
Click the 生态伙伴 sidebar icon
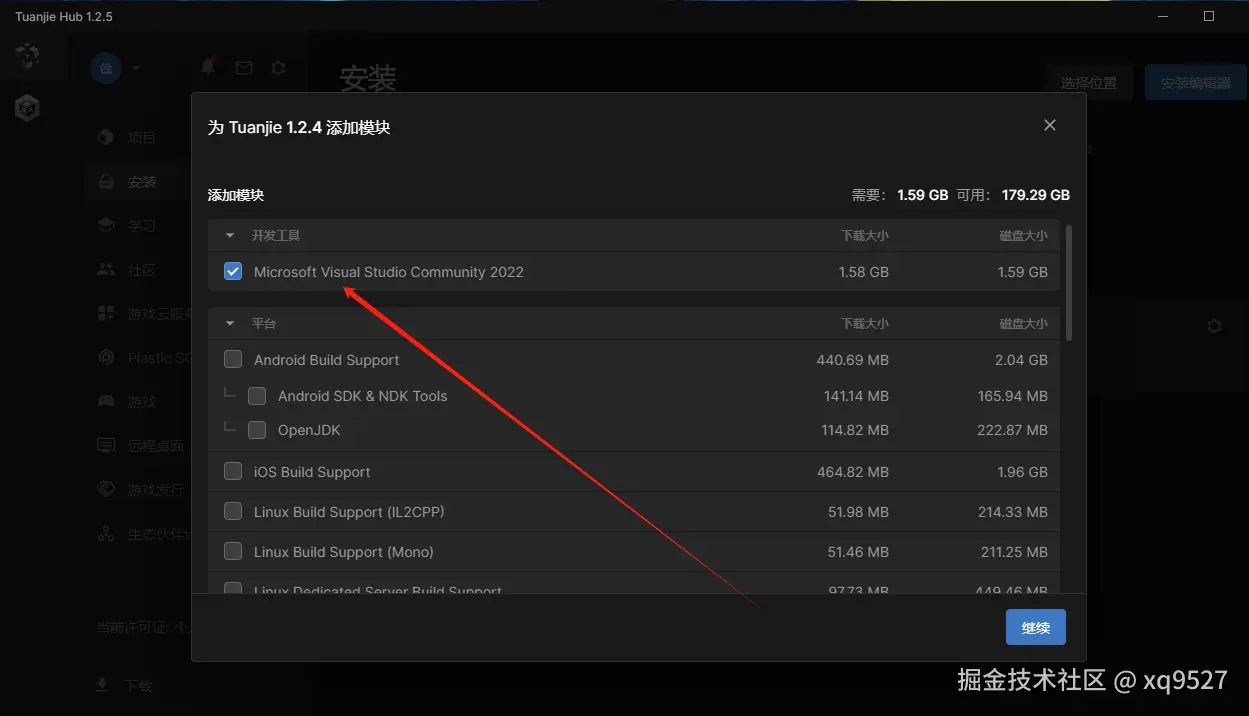pyautogui.click(x=106, y=533)
